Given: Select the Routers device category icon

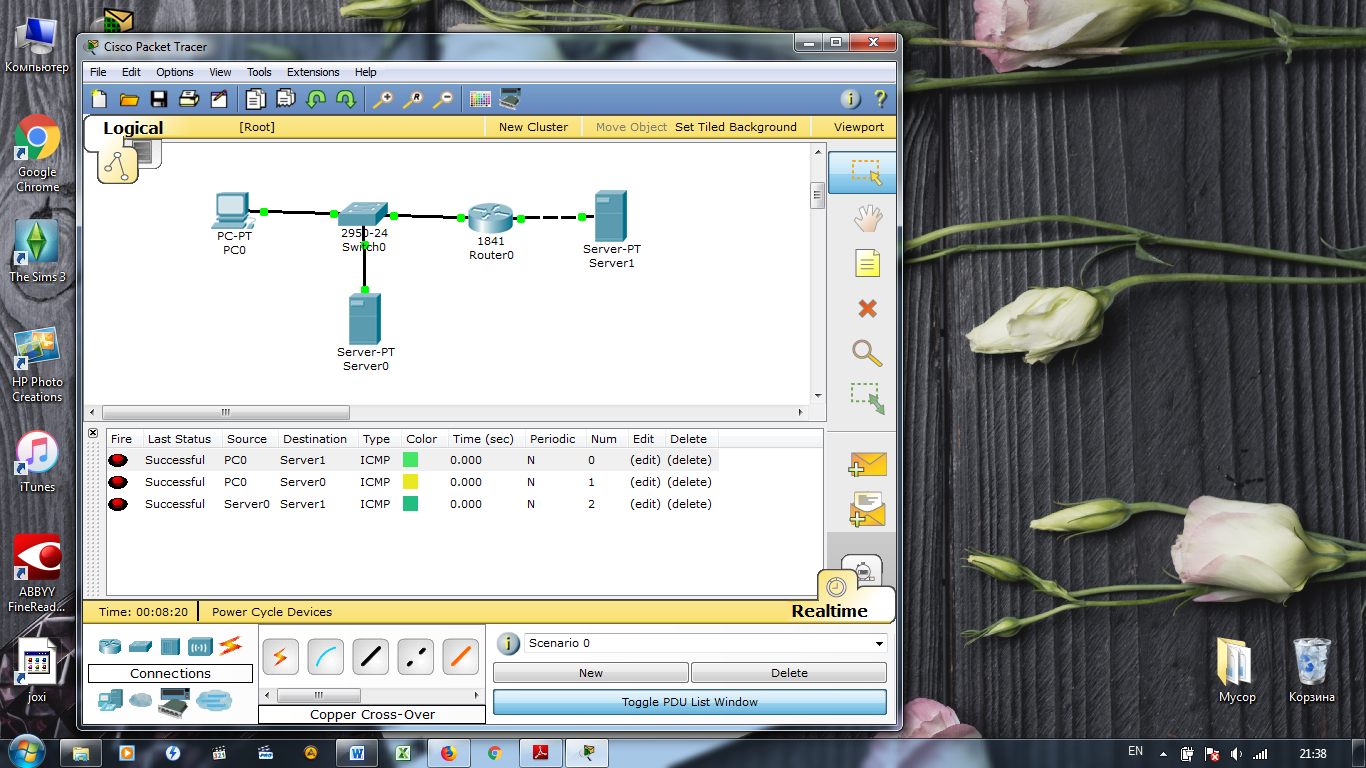Looking at the screenshot, I should 109,646.
